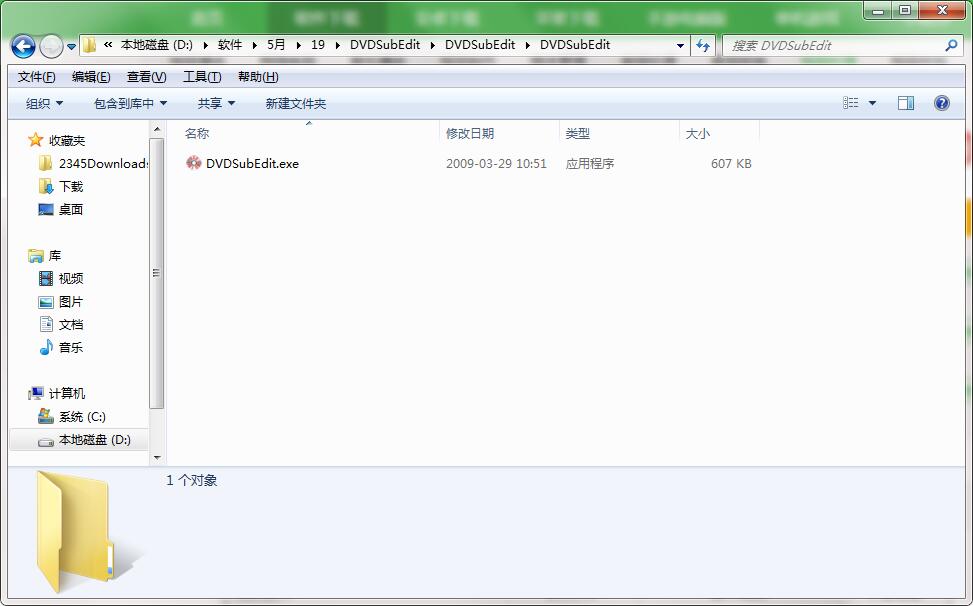The width and height of the screenshot is (973, 606).
Task: Click the date 2009-03-29 10:51
Action: [x=496, y=164]
